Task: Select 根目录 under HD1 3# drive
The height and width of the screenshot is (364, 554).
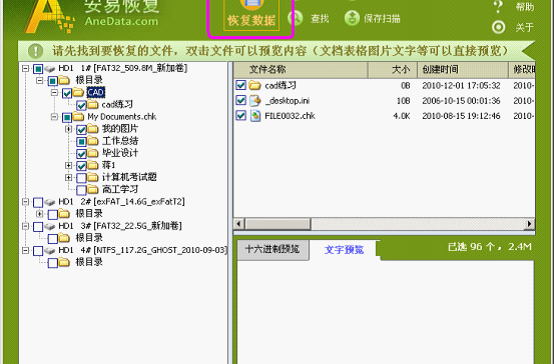Action: point(89,238)
